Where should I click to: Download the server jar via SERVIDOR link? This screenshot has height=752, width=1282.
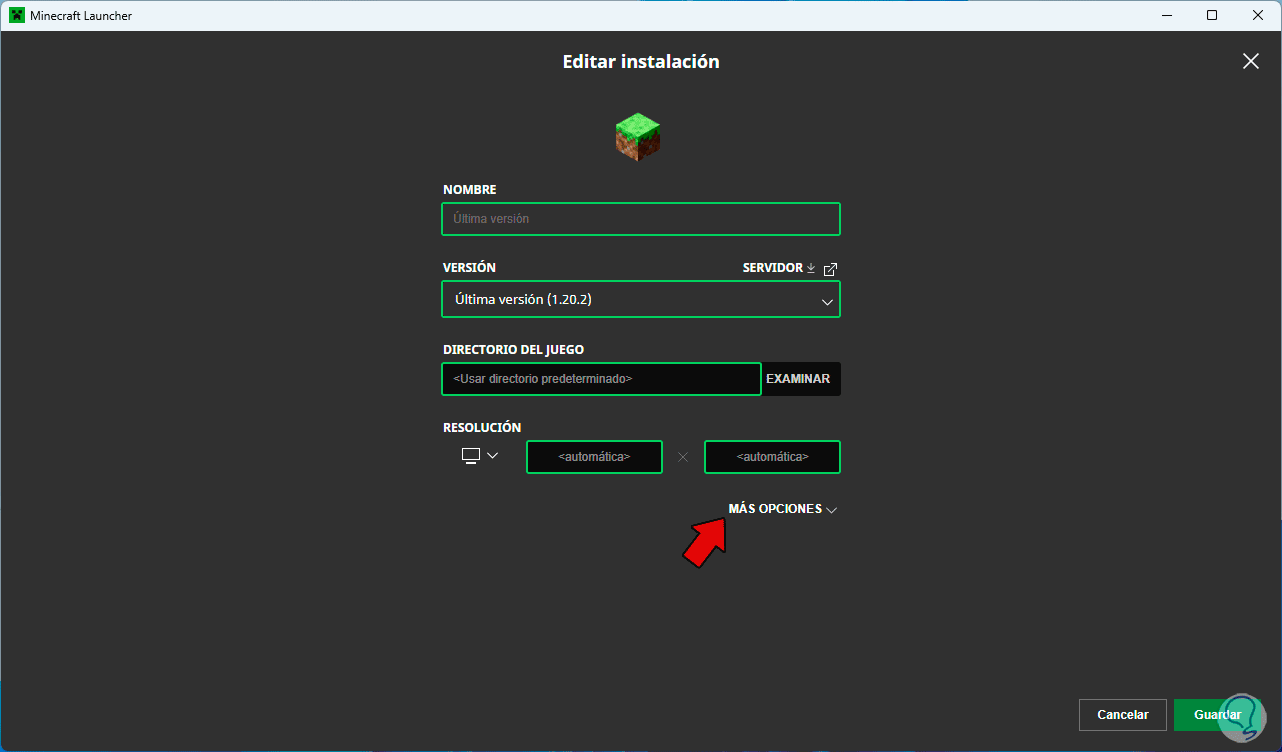pyautogui.click(x=779, y=268)
